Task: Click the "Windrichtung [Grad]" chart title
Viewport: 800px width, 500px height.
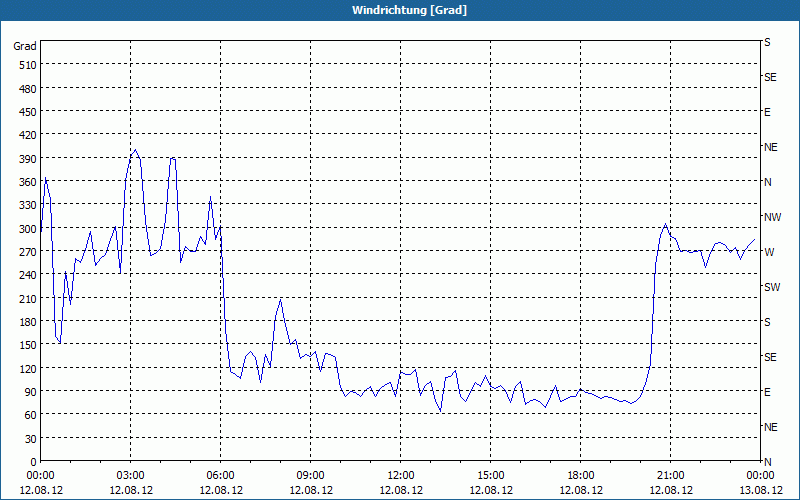Action: click(409, 10)
